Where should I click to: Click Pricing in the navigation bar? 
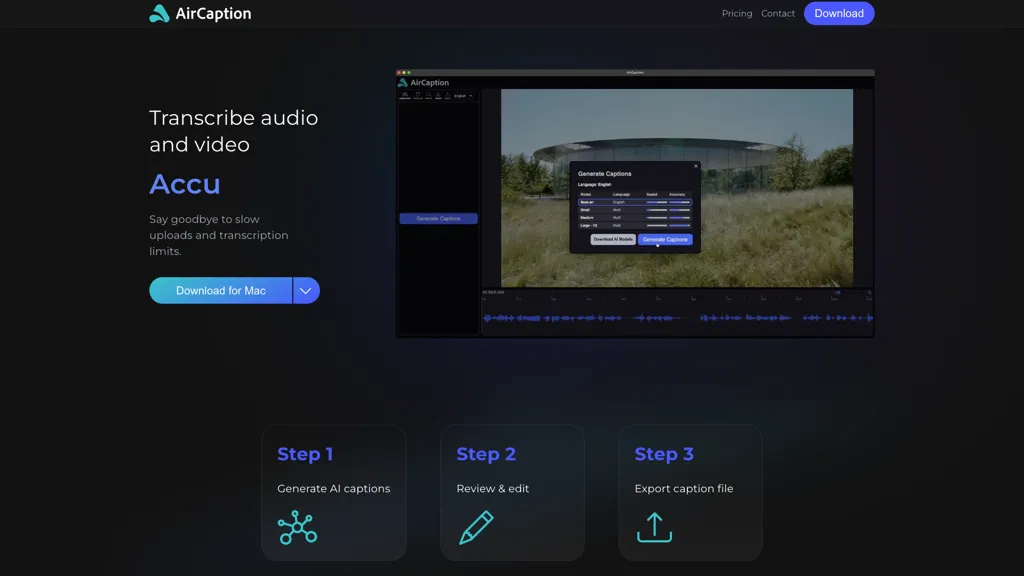(x=737, y=13)
